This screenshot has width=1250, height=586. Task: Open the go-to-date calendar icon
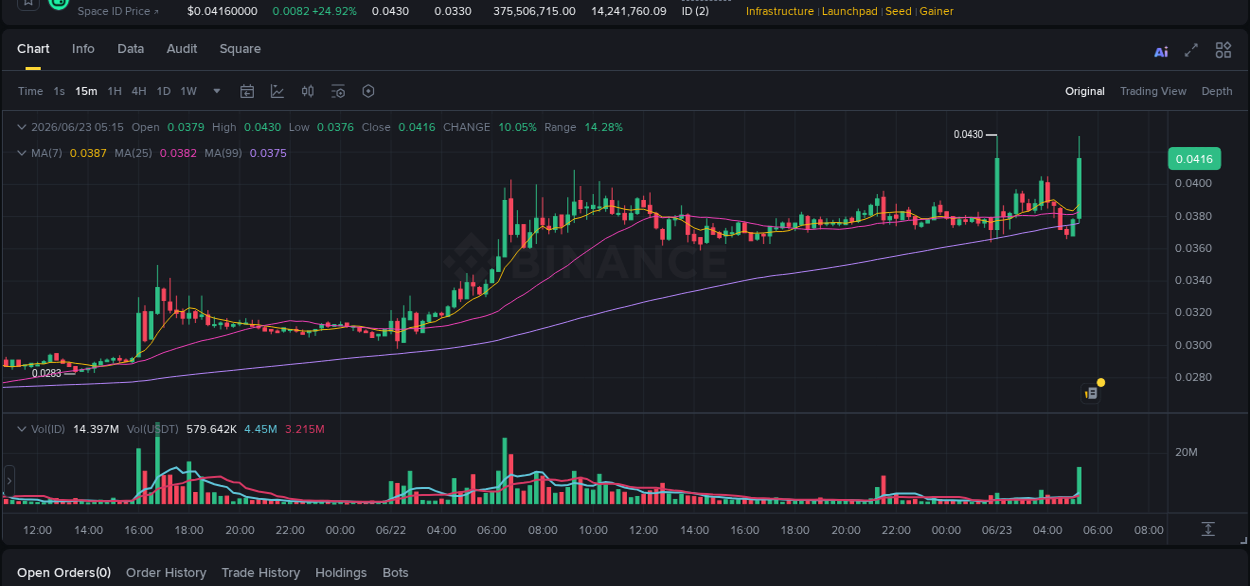(247, 91)
